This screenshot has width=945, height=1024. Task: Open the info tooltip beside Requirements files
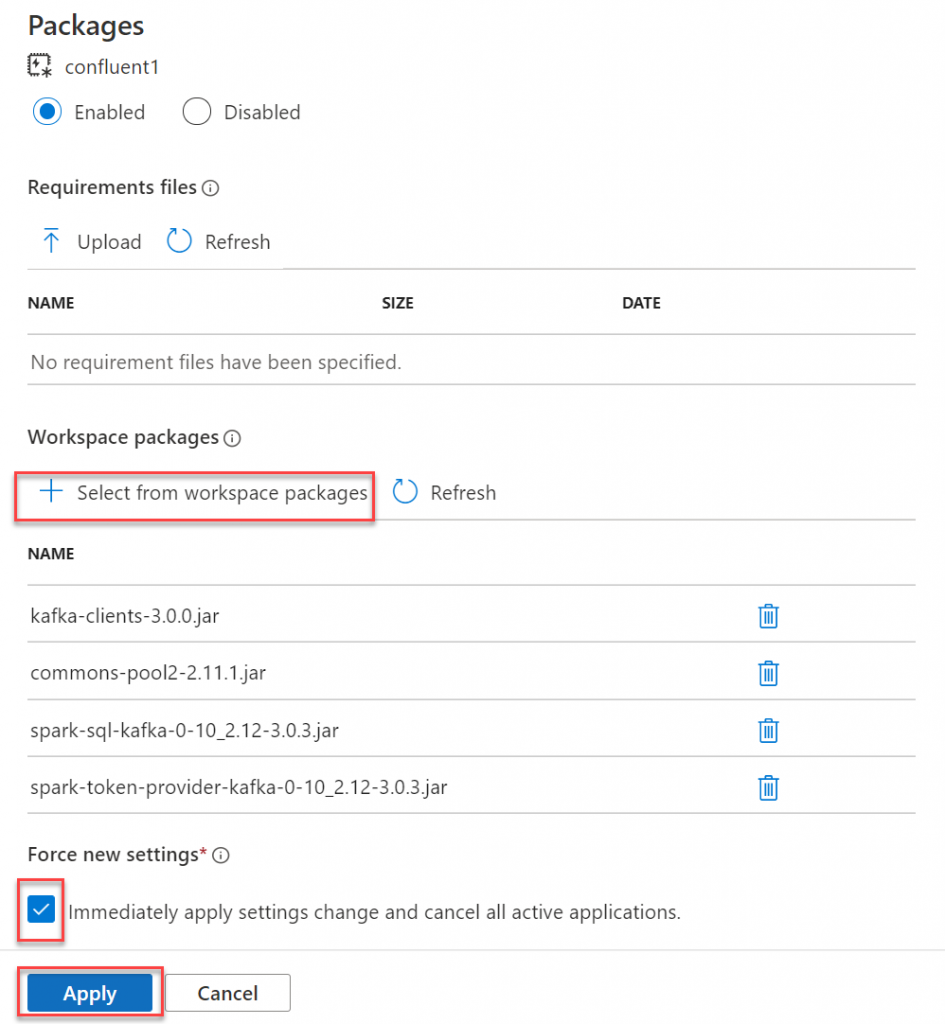212,188
